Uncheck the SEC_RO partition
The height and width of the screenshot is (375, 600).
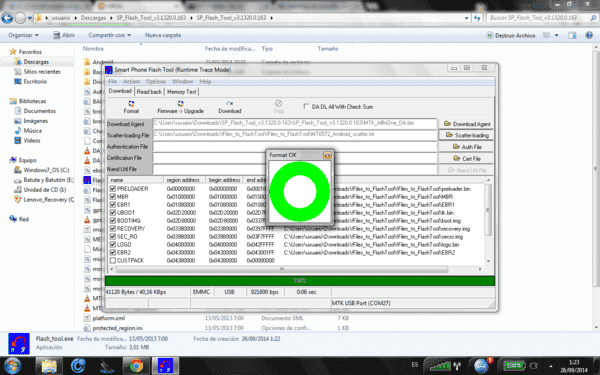(113, 236)
